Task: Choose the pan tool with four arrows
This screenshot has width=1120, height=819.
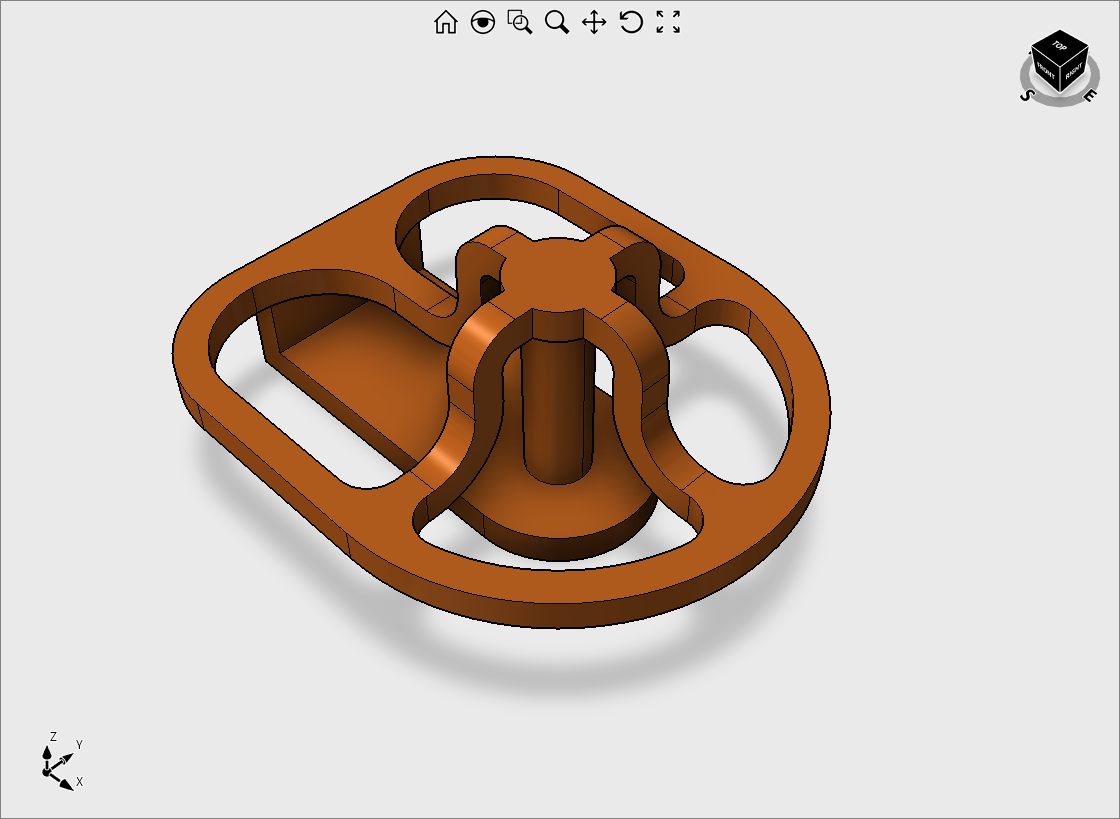Action: point(594,22)
